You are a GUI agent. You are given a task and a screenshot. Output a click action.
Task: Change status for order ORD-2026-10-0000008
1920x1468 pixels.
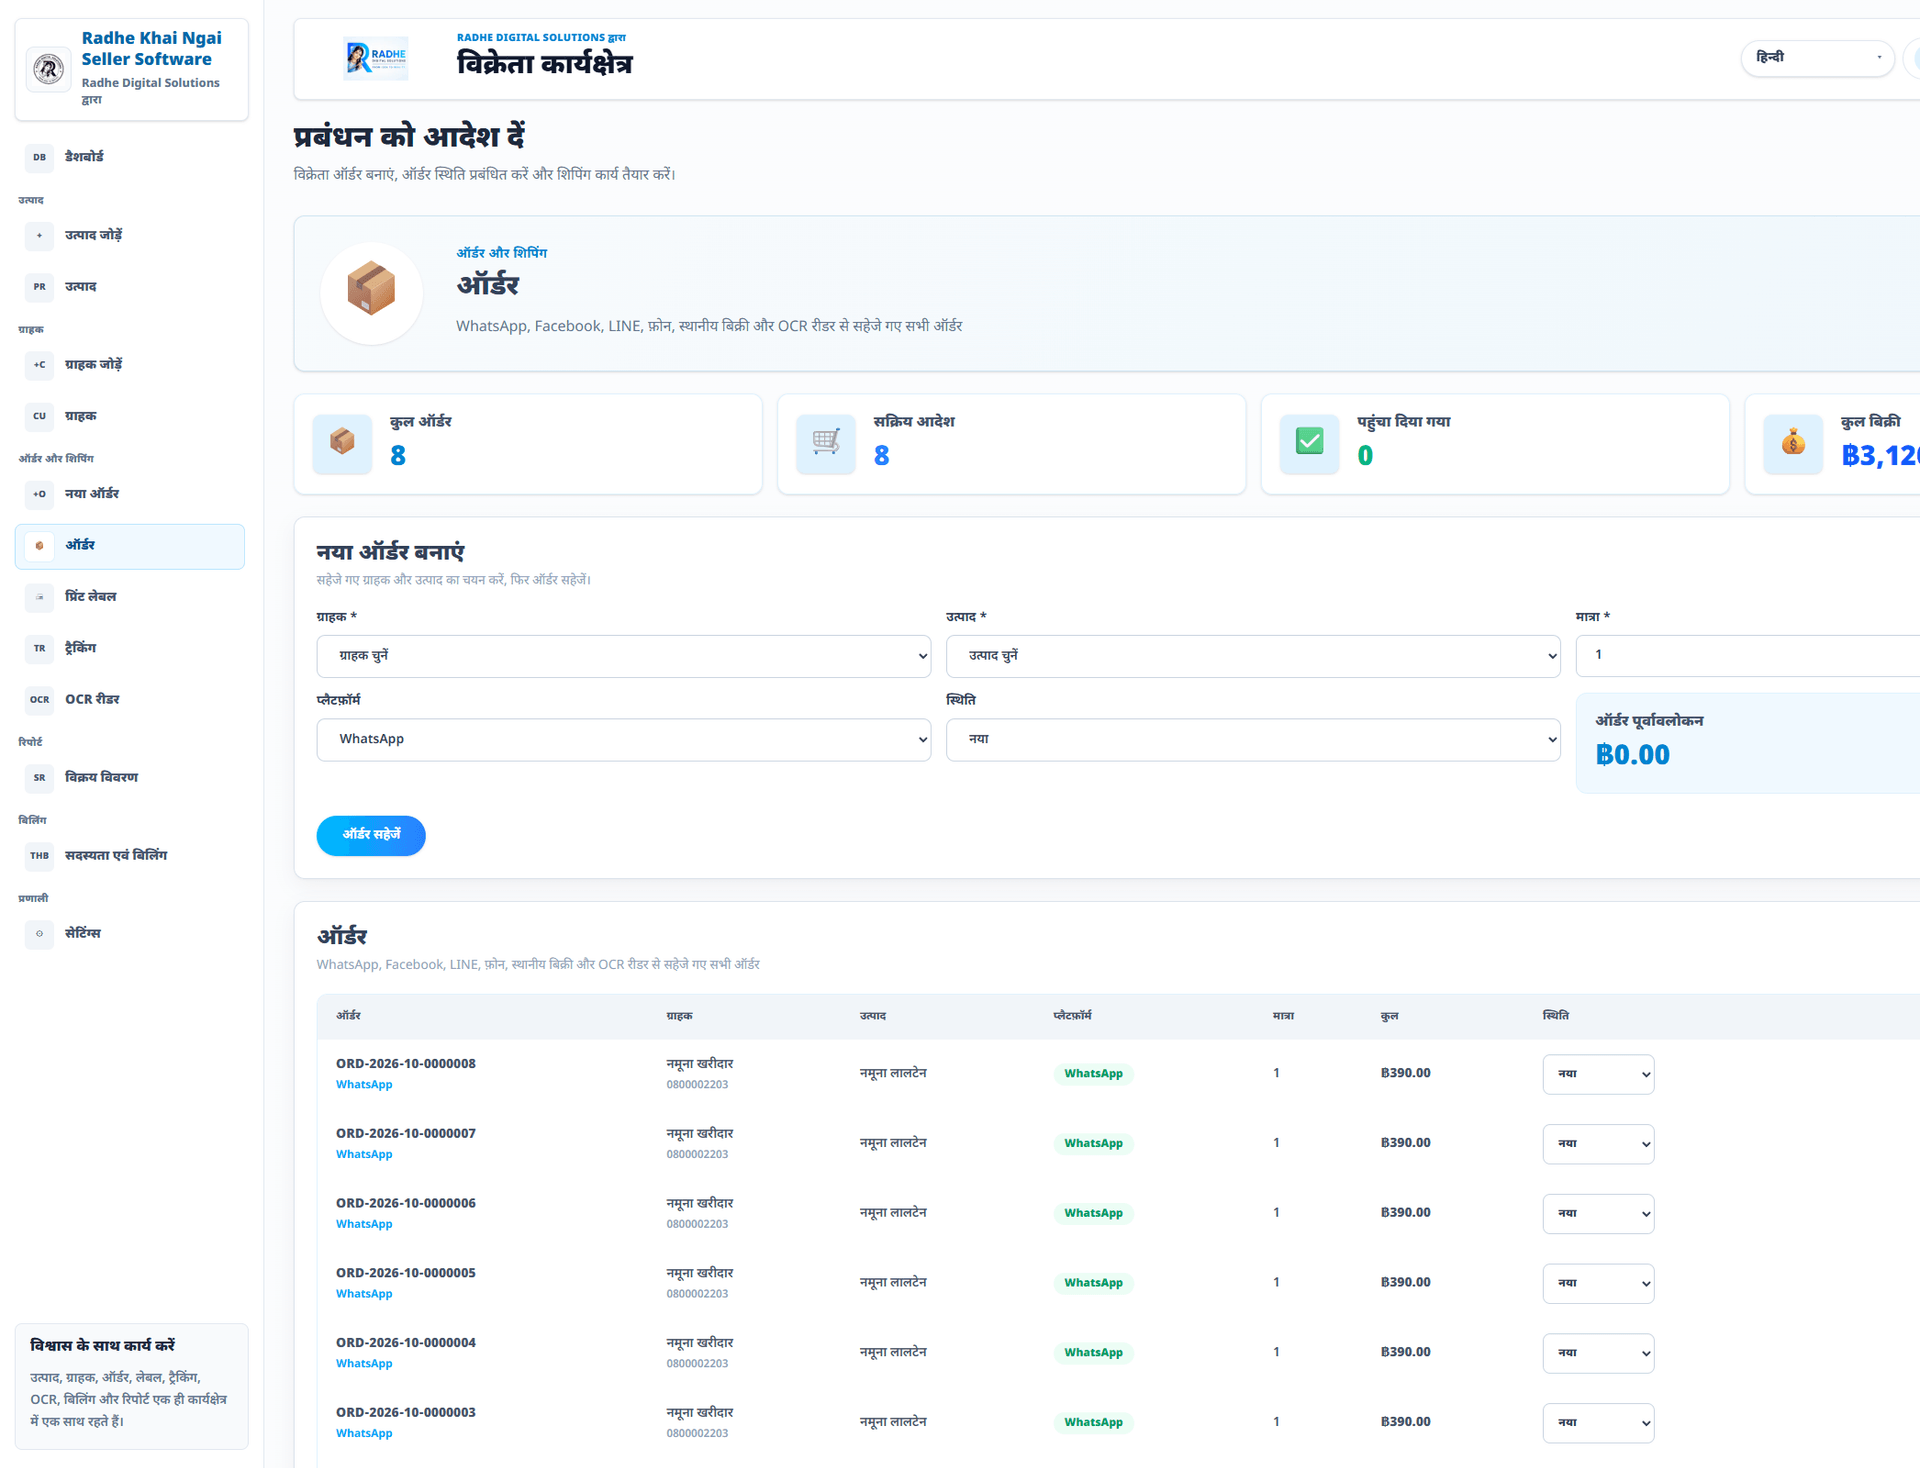pyautogui.click(x=1598, y=1074)
